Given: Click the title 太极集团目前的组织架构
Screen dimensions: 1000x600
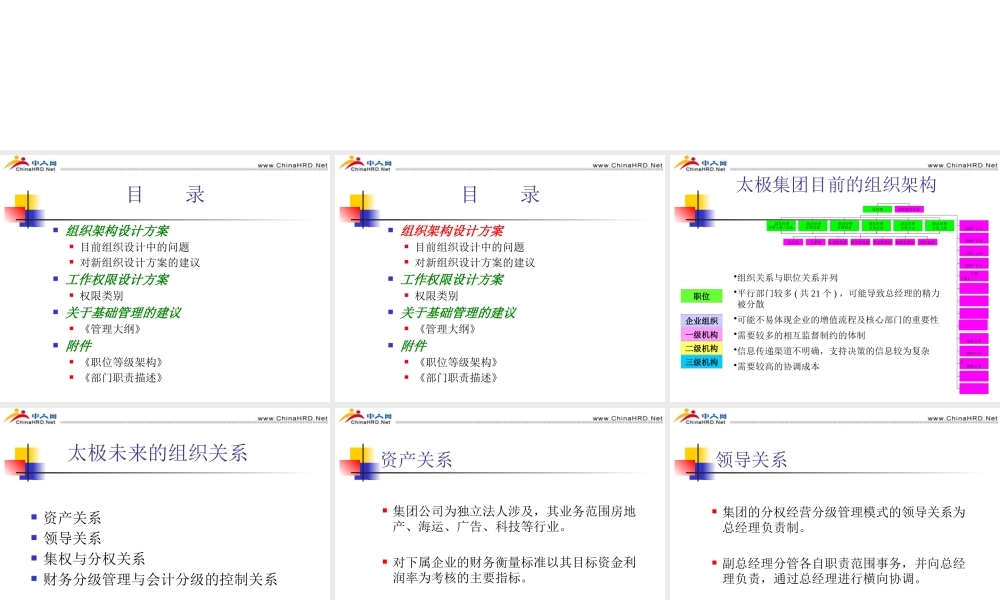Looking at the screenshot, I should (836, 185).
